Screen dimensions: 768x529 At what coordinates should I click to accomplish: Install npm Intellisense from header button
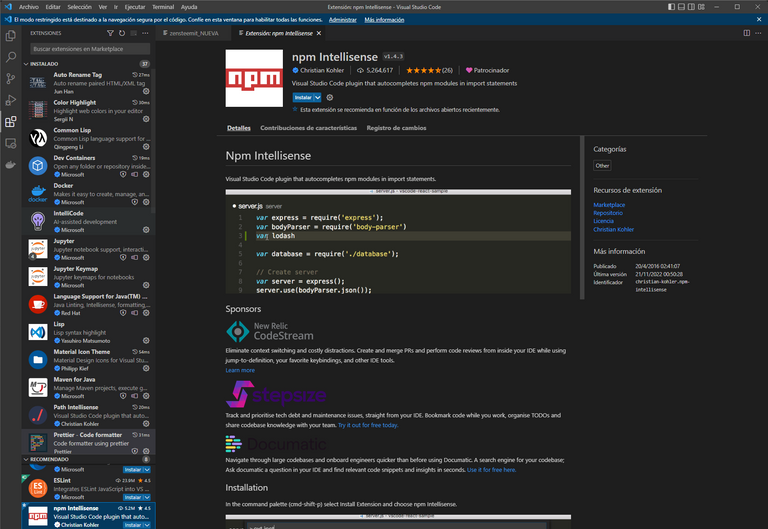point(303,97)
